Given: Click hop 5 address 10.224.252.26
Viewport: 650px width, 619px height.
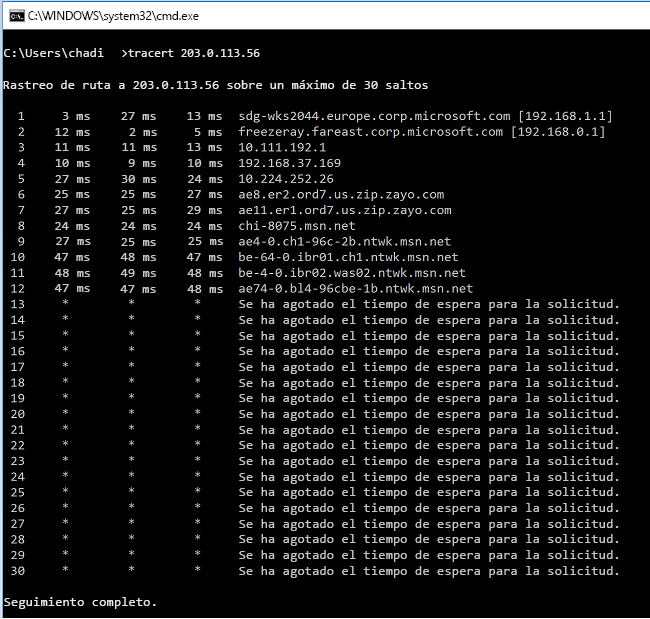Looking at the screenshot, I should pyautogui.click(x=286, y=179).
